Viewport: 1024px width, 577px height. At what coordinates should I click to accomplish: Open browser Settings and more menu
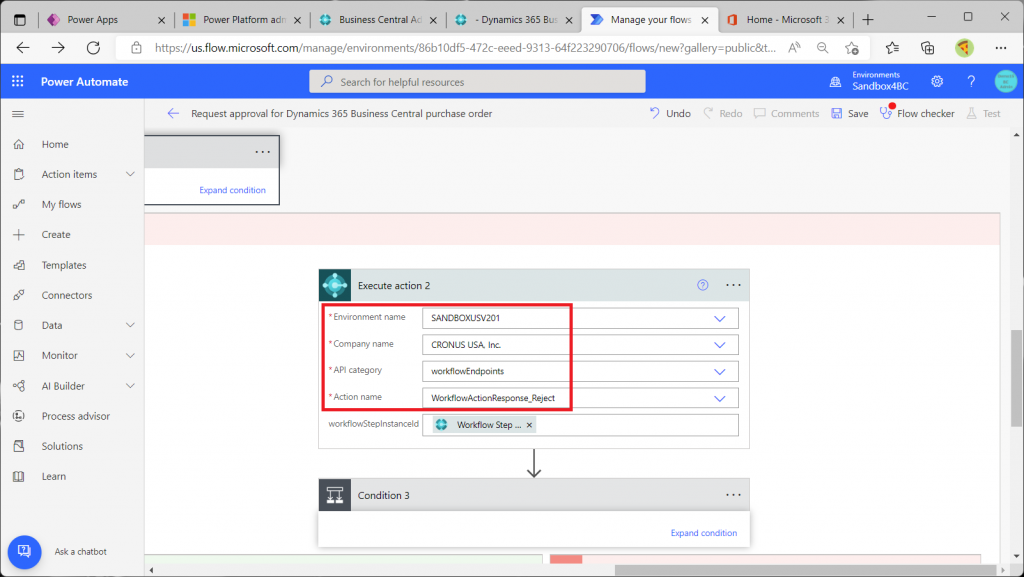click(1000, 48)
